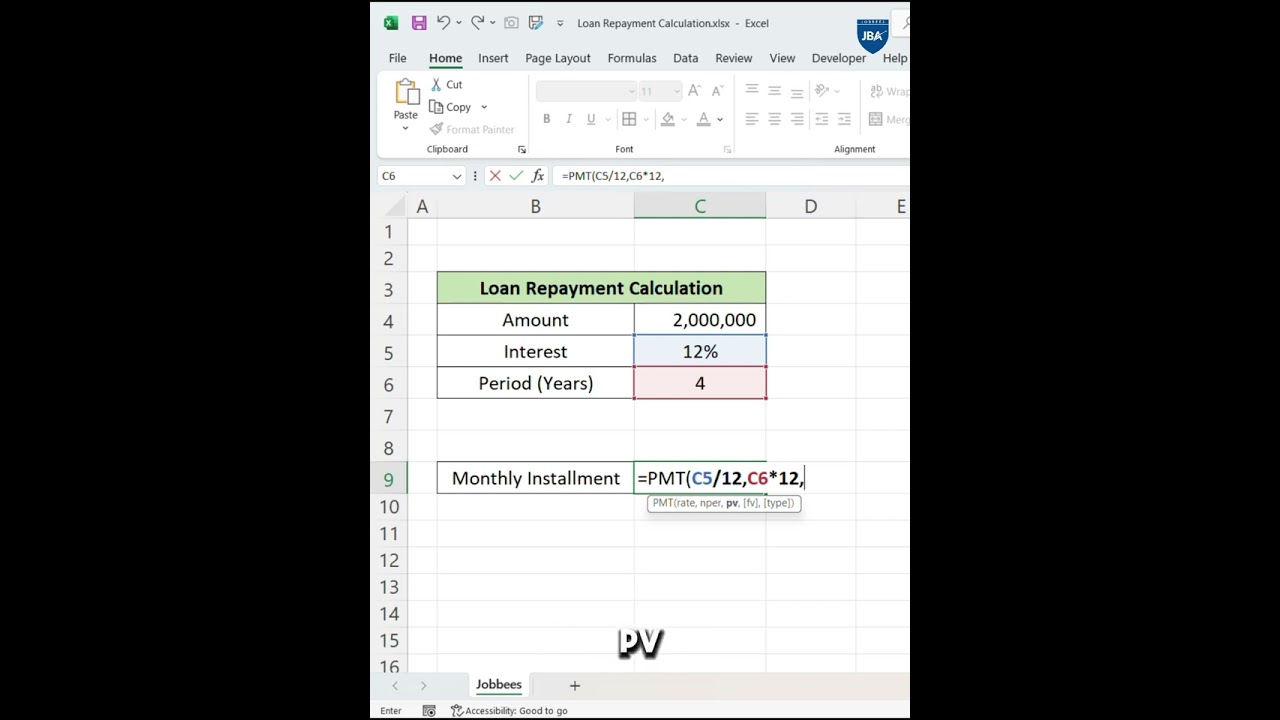Viewport: 1280px width, 720px height.
Task: Select Middle Align icon
Action: (774, 91)
